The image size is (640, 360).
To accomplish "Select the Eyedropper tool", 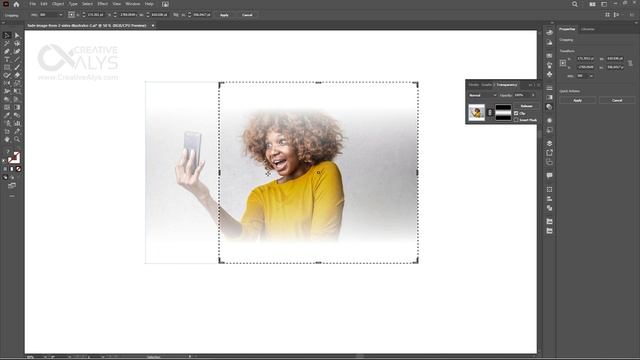I will (x=7, y=115).
